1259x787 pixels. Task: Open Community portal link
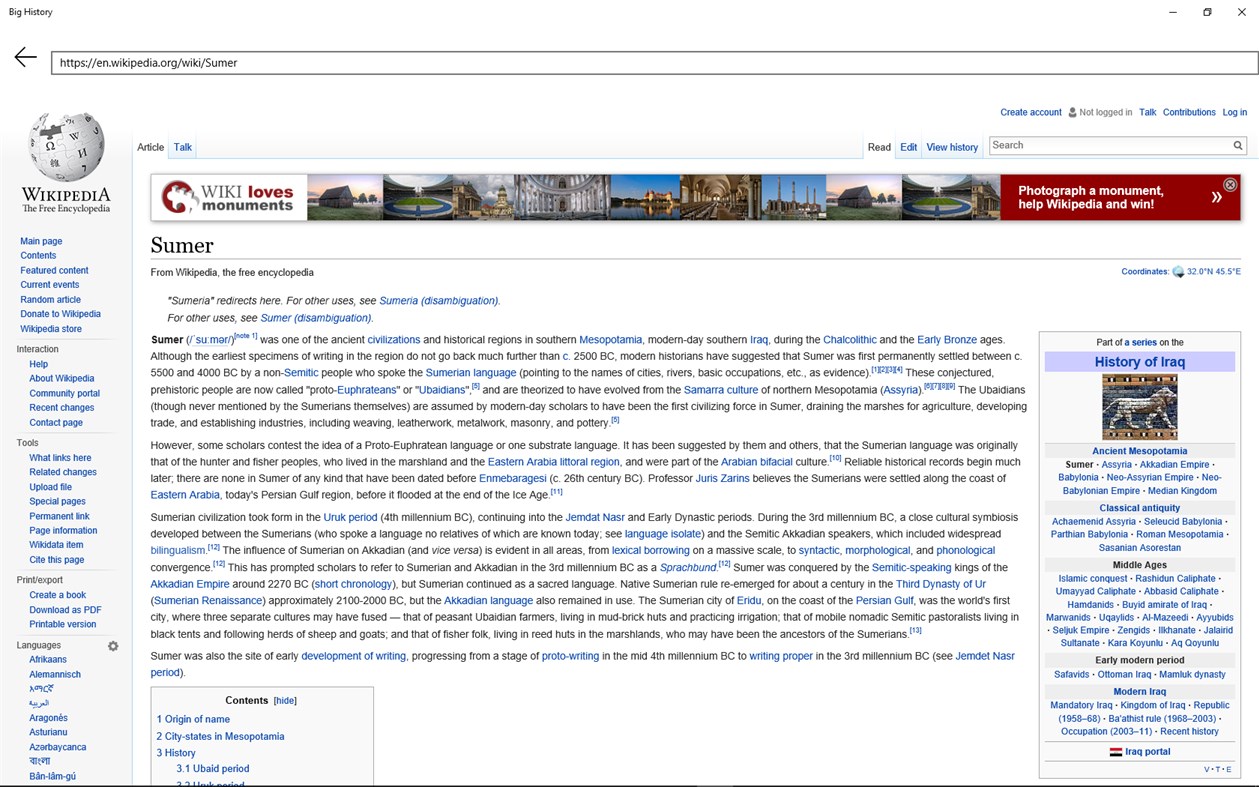coord(65,394)
